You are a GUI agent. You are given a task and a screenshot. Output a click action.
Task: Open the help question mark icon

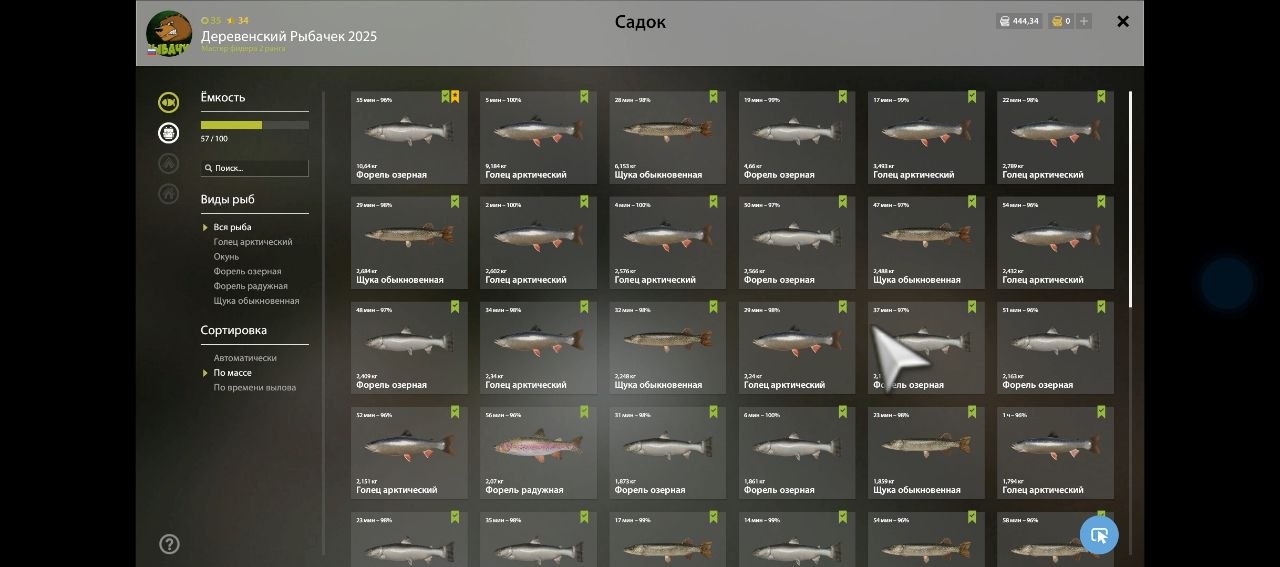pos(169,544)
